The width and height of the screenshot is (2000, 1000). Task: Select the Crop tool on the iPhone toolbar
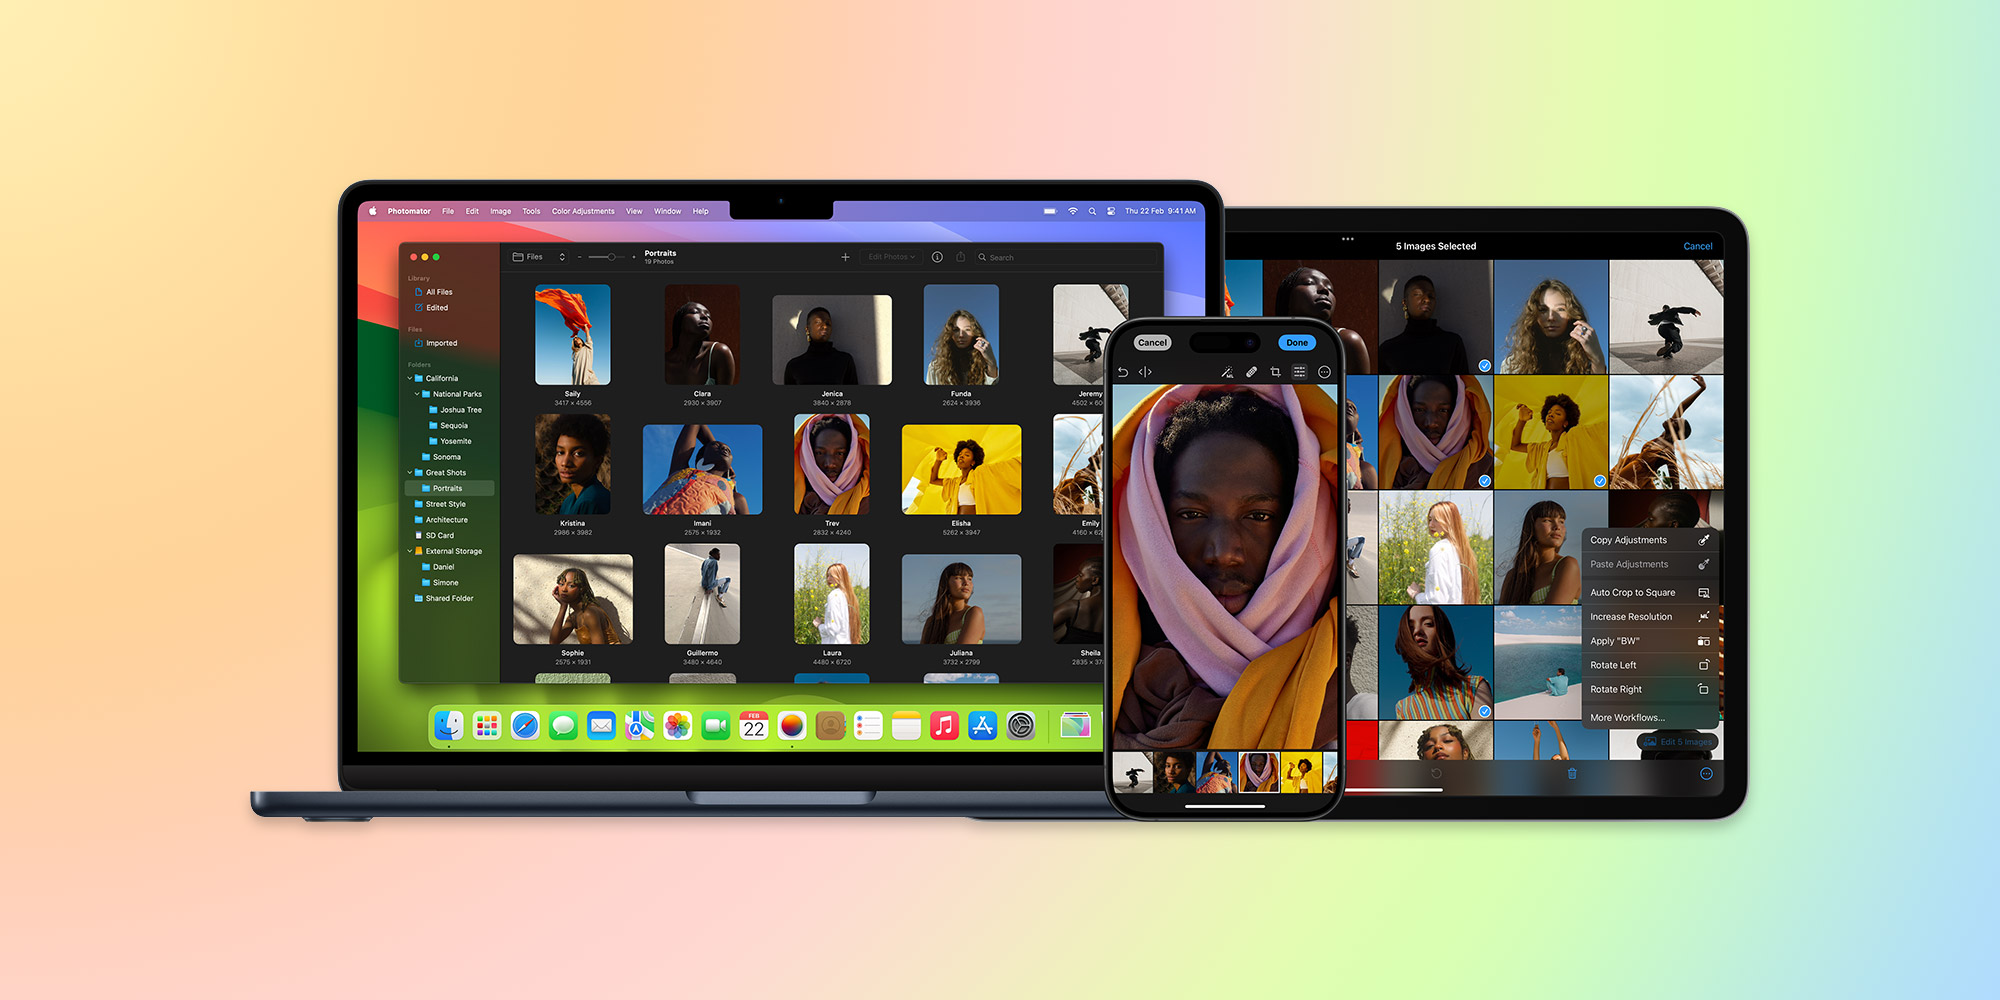pos(1276,371)
